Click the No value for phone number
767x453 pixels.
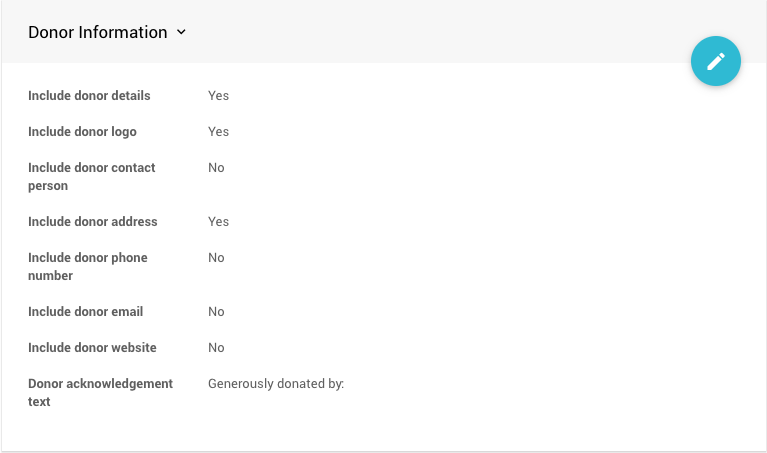coord(216,258)
